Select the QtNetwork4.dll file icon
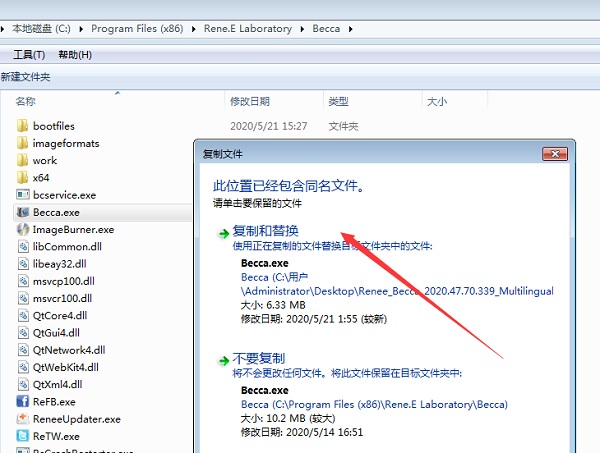 (x=23, y=350)
